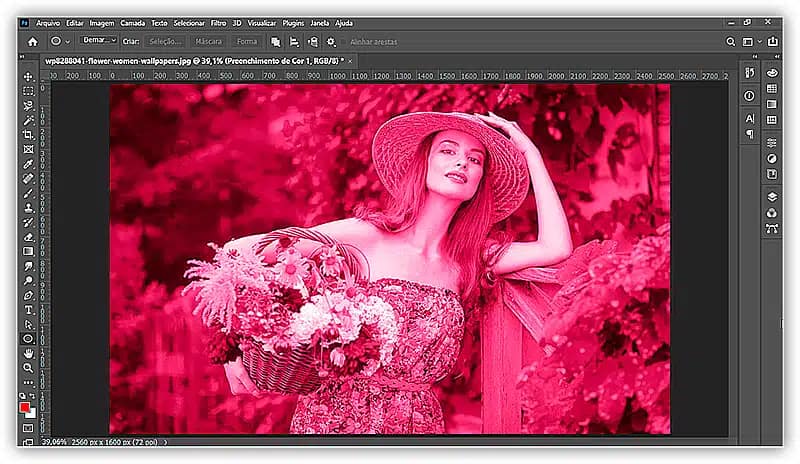Go to the Home screen
This screenshot has width=800, height=464.
click(x=33, y=42)
